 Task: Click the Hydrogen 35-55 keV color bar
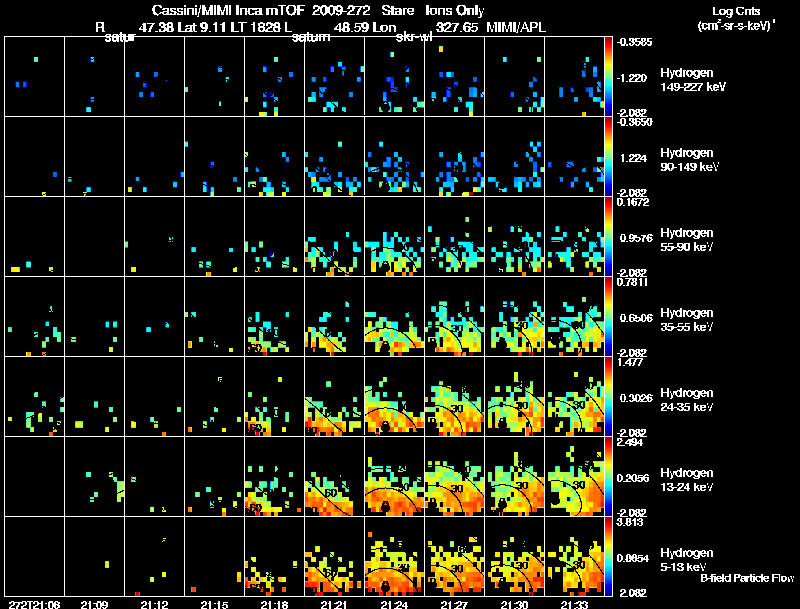[608, 317]
